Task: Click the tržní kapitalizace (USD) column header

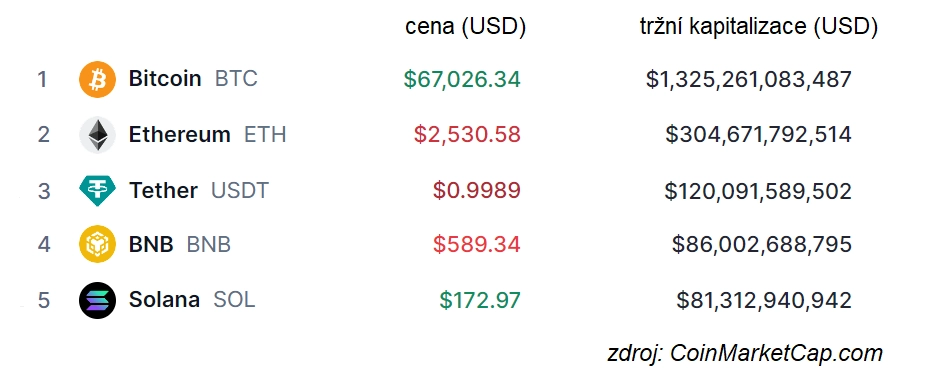Action: point(759,27)
